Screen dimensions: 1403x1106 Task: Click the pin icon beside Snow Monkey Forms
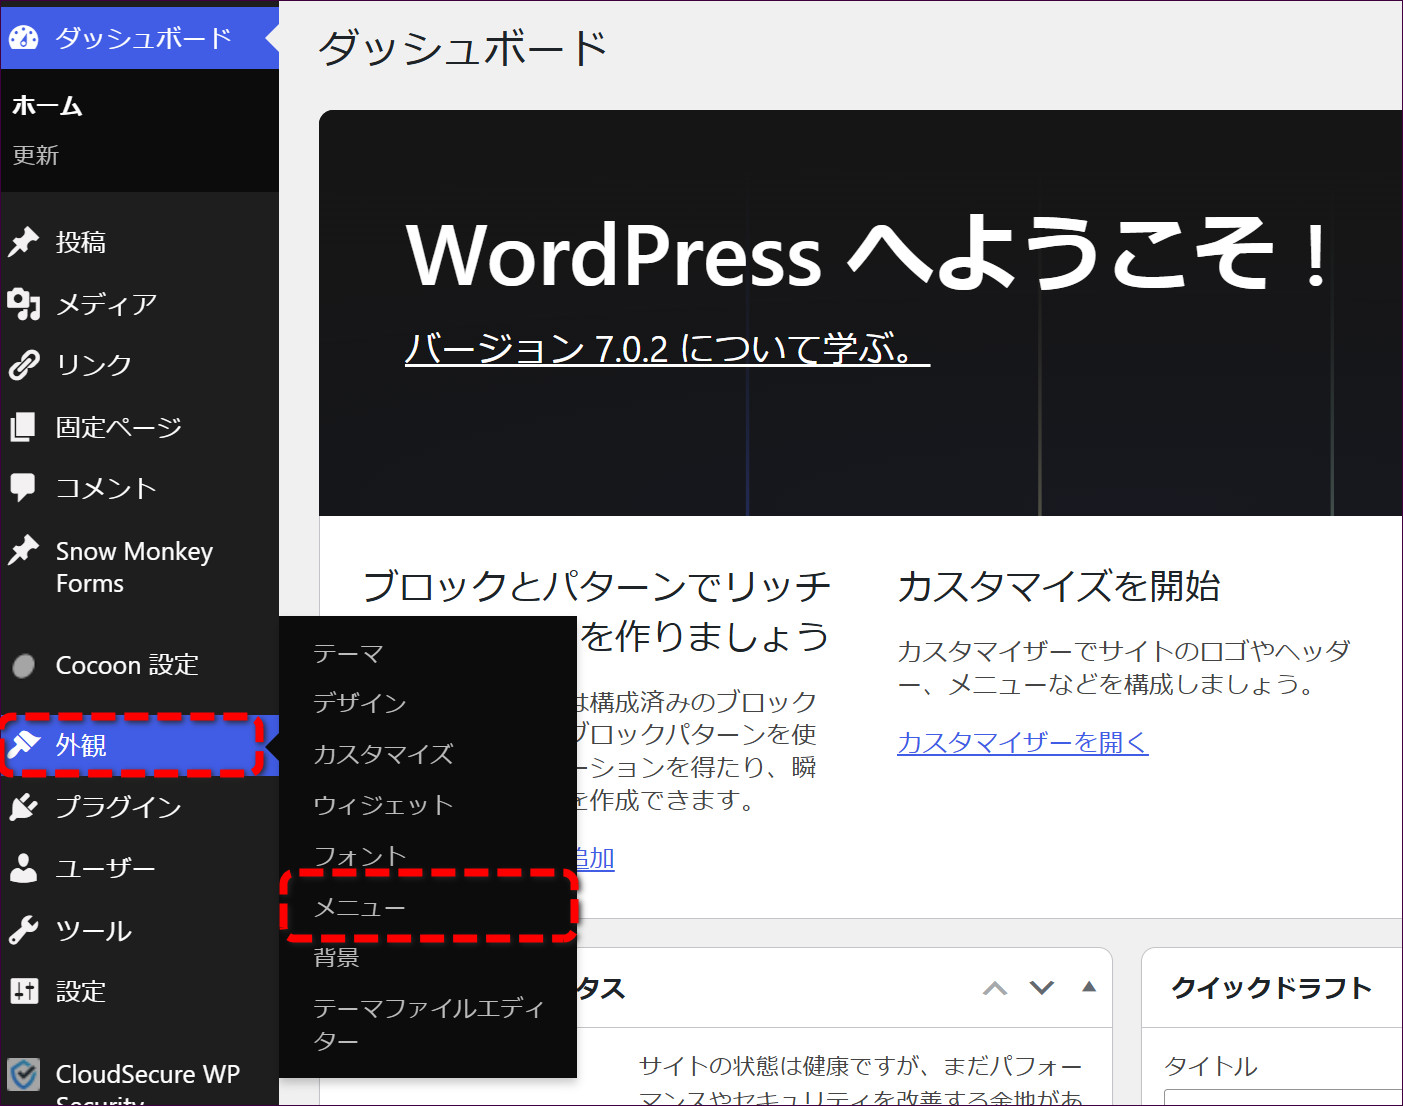coord(23,550)
